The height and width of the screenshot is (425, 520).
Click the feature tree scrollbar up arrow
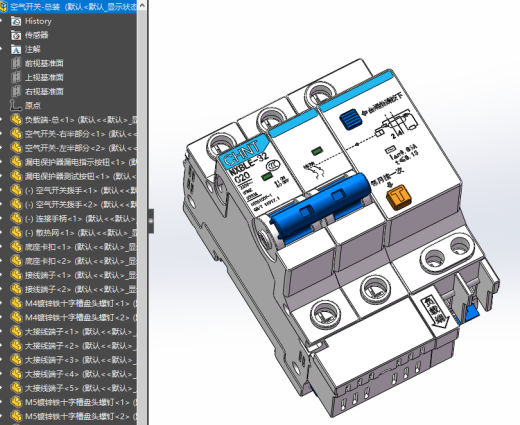(142, 5)
